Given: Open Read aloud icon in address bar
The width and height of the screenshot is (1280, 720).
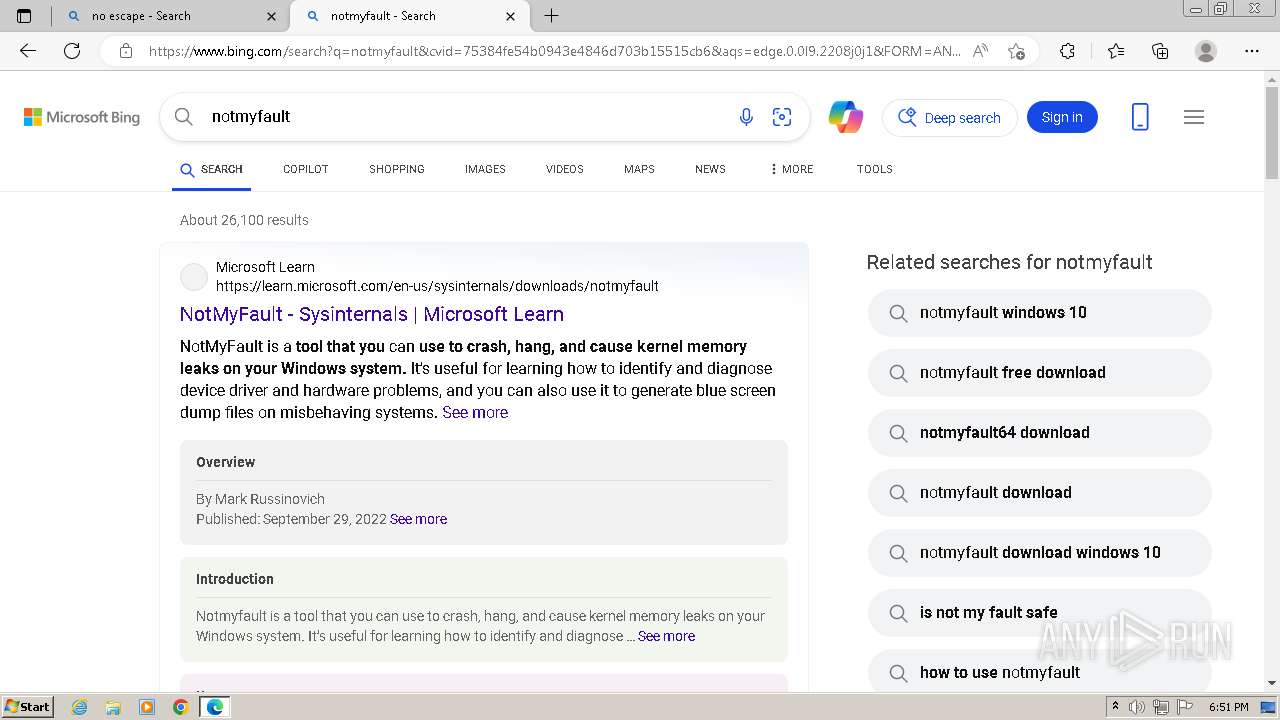Looking at the screenshot, I should 980,51.
